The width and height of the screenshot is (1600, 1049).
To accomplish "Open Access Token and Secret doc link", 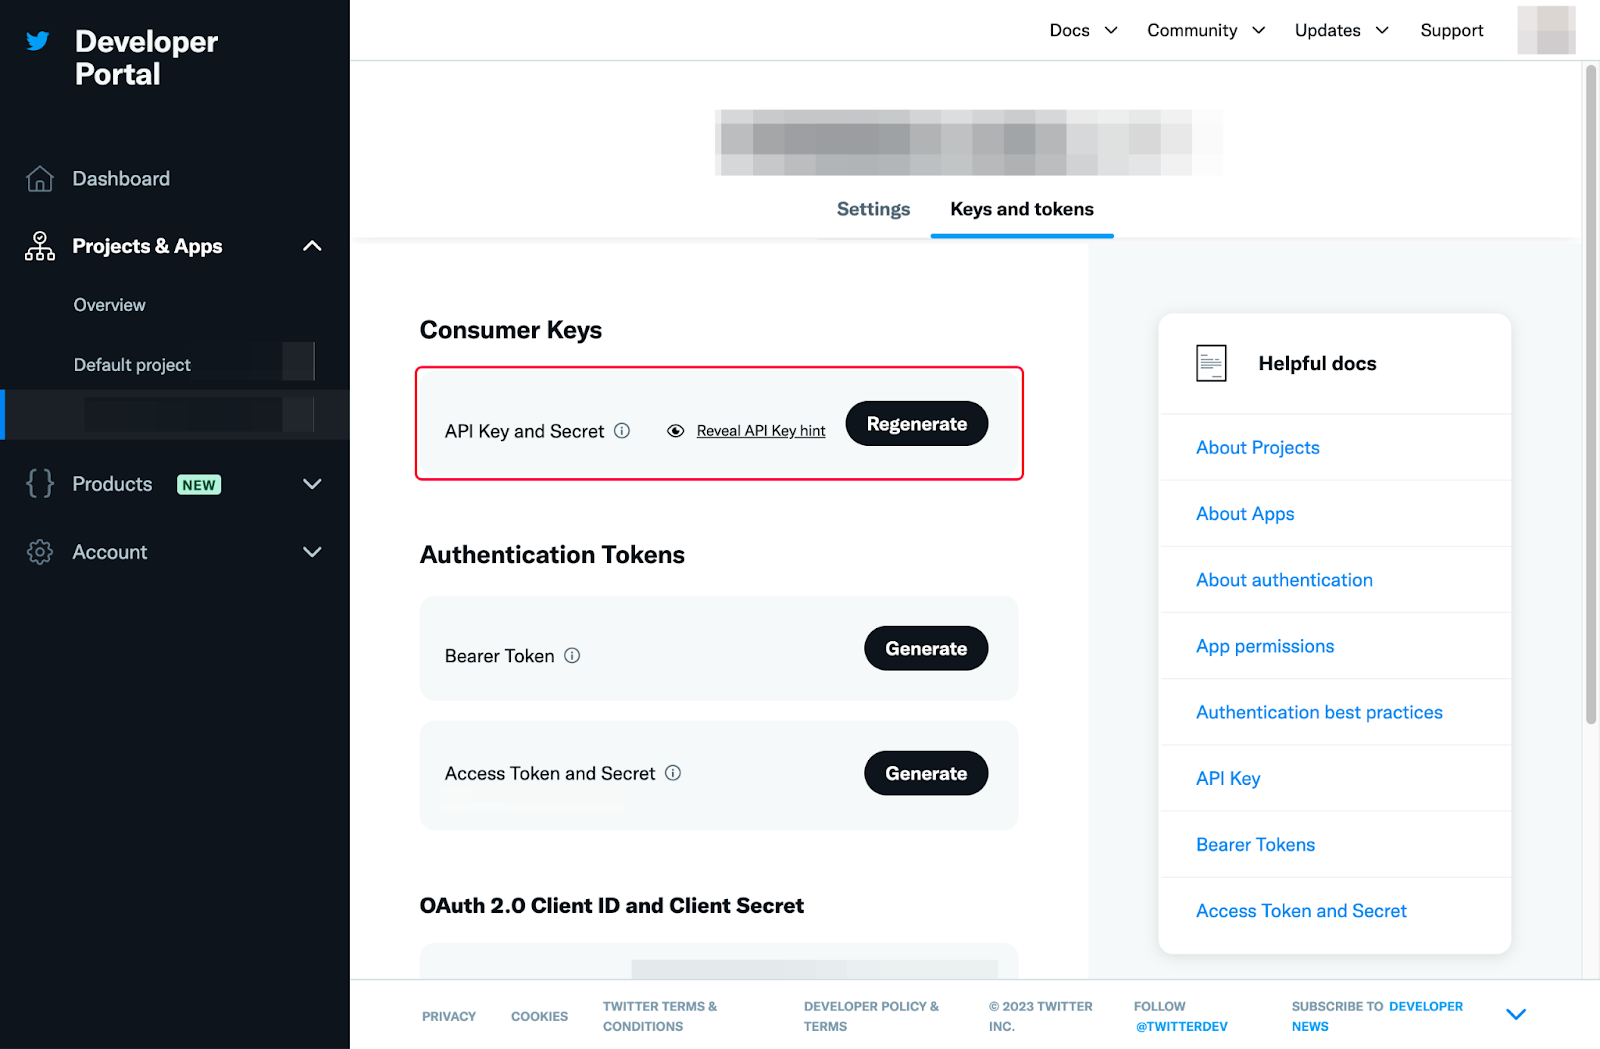I will point(1301,911).
